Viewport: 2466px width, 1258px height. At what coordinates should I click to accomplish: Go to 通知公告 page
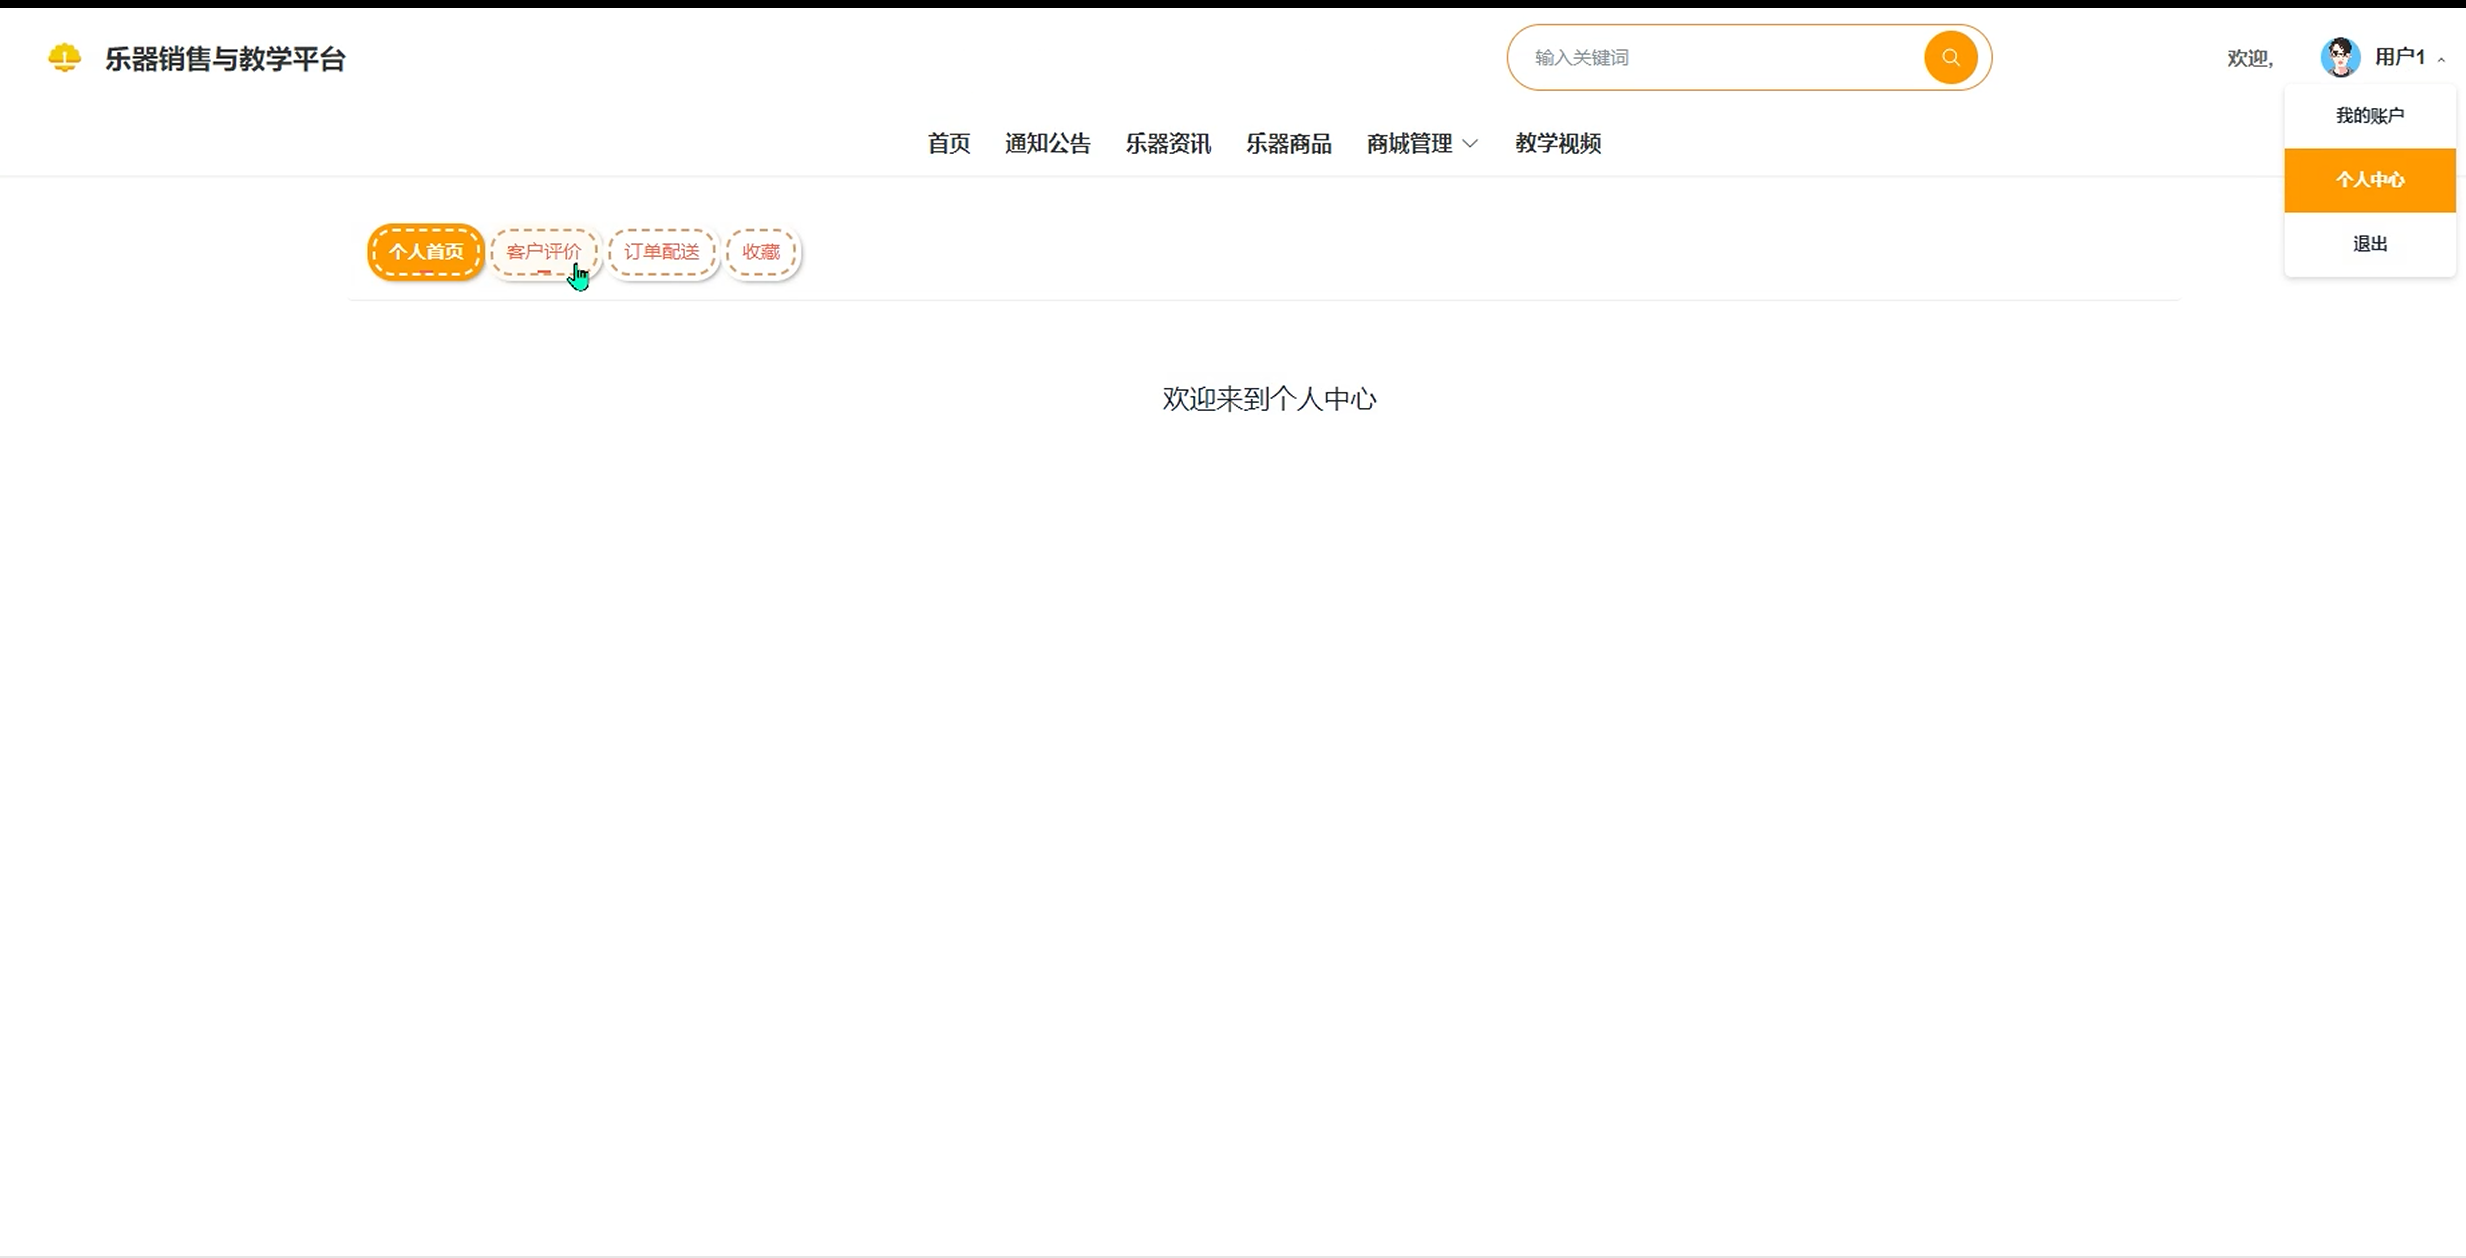1047,144
